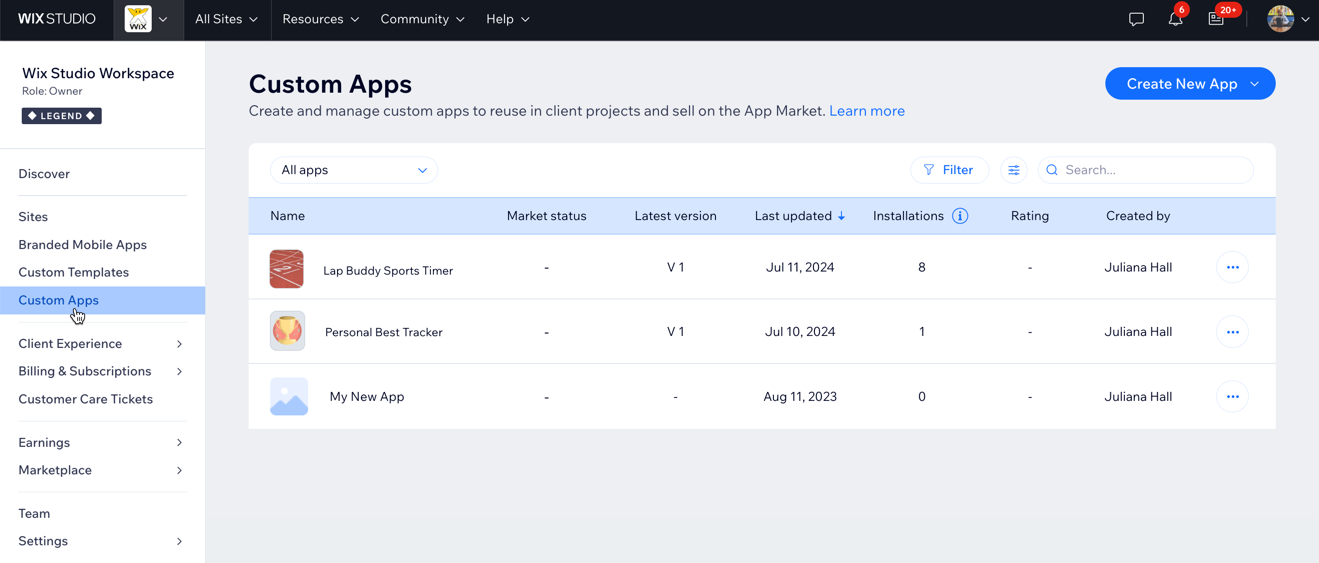Open Custom Templates in sidebar

[73, 272]
